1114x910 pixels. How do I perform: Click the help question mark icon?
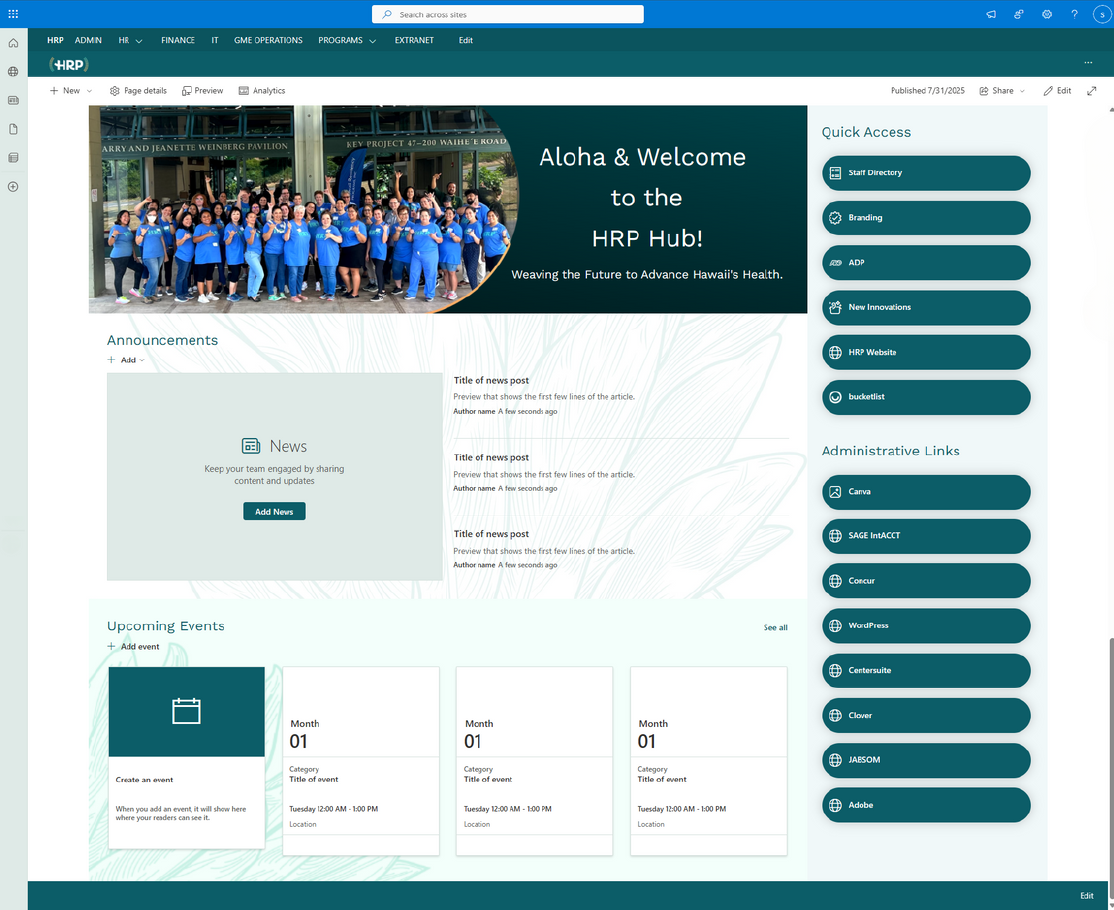point(1074,14)
